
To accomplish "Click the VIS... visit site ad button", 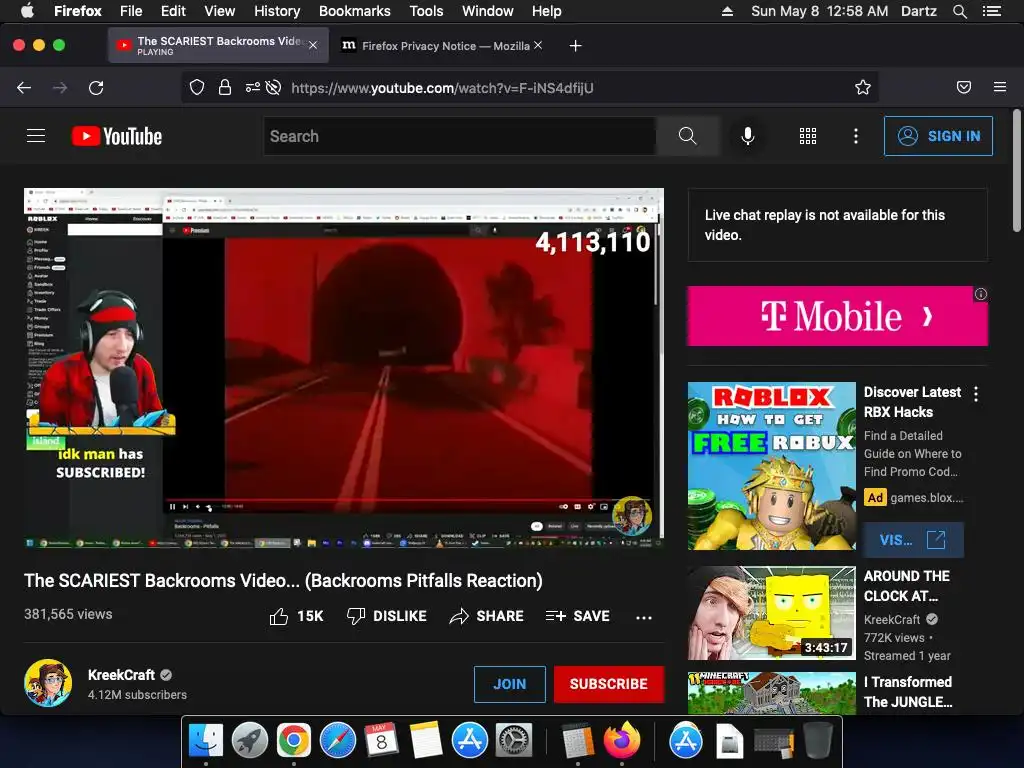I will 912,540.
